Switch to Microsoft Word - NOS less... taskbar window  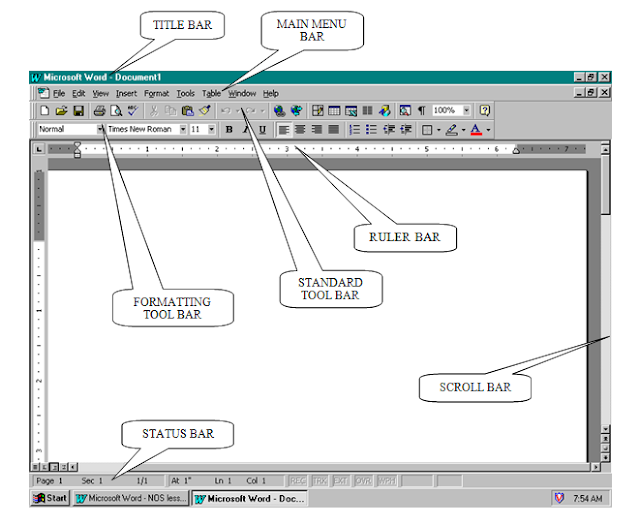tap(131, 498)
